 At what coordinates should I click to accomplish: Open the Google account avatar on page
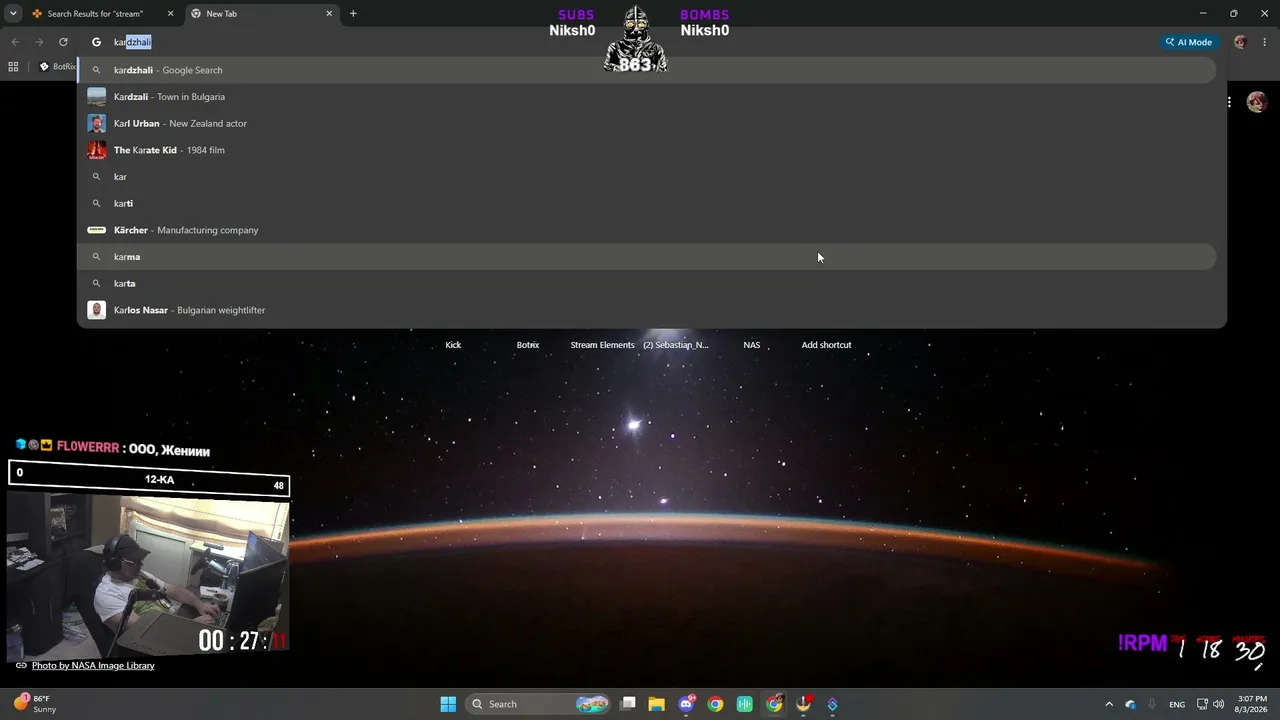pyautogui.click(x=1257, y=102)
